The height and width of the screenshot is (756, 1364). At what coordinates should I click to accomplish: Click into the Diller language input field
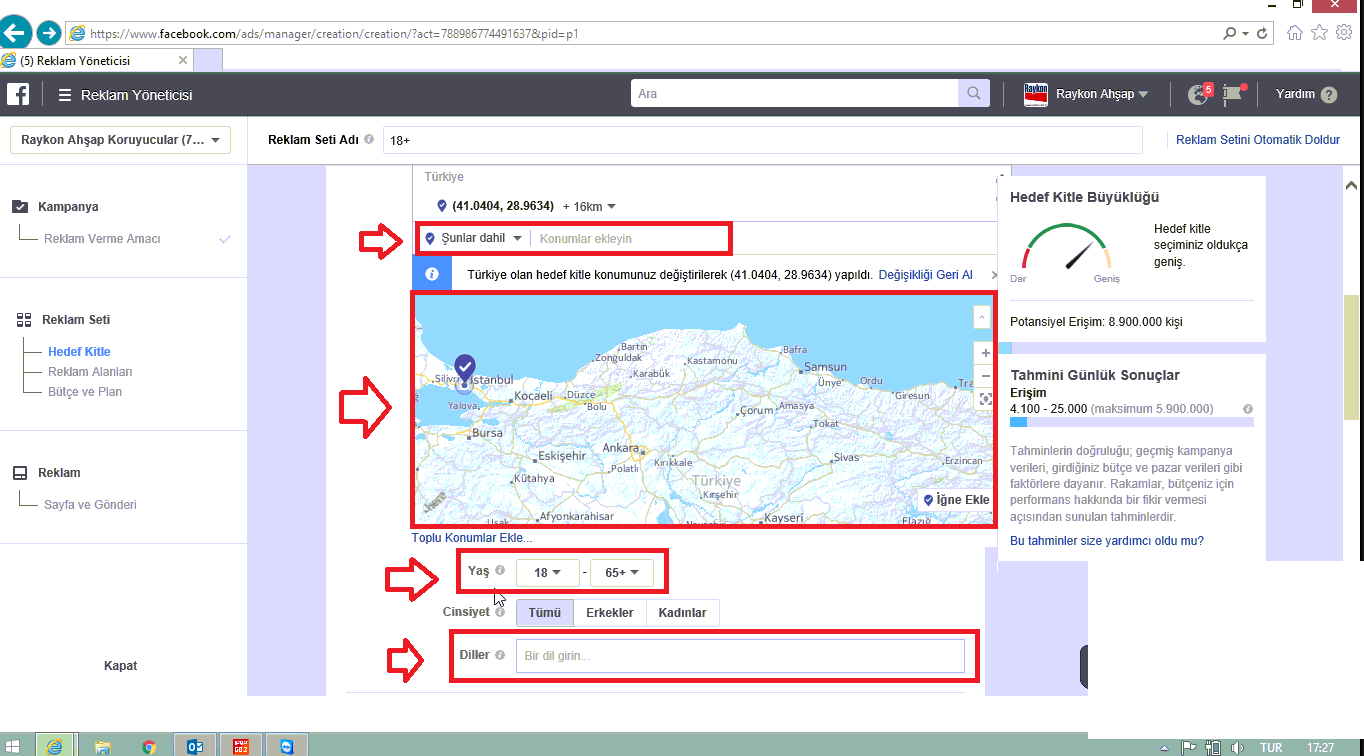coord(739,656)
